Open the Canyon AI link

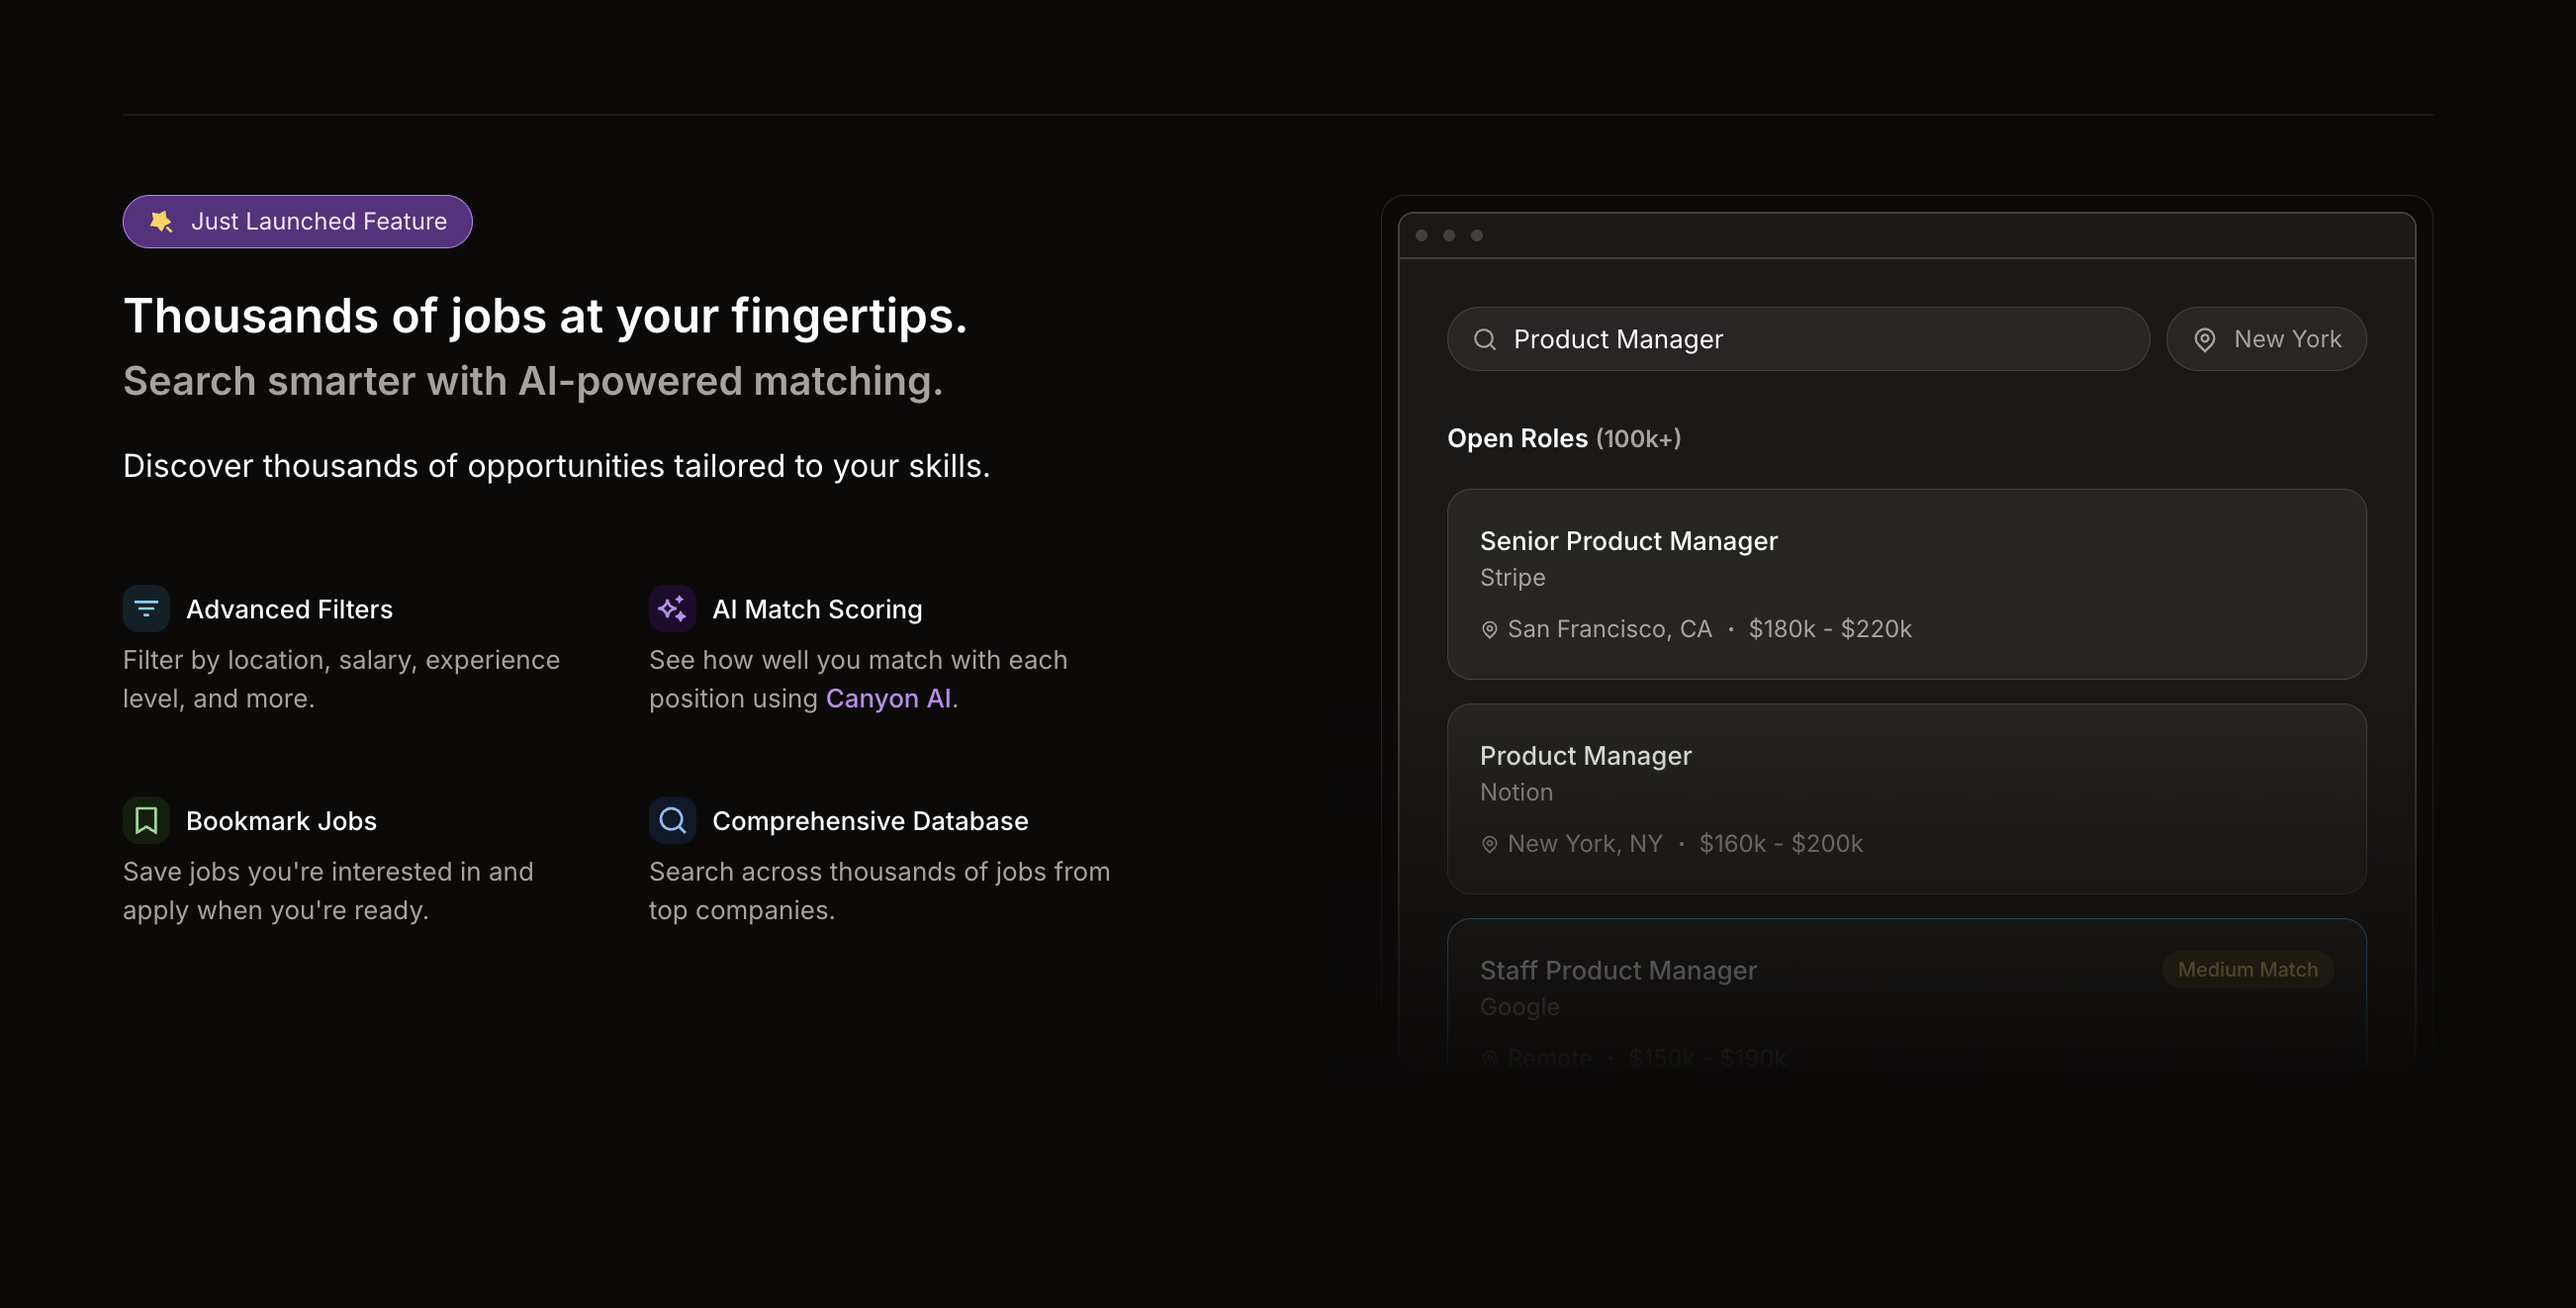click(x=888, y=698)
